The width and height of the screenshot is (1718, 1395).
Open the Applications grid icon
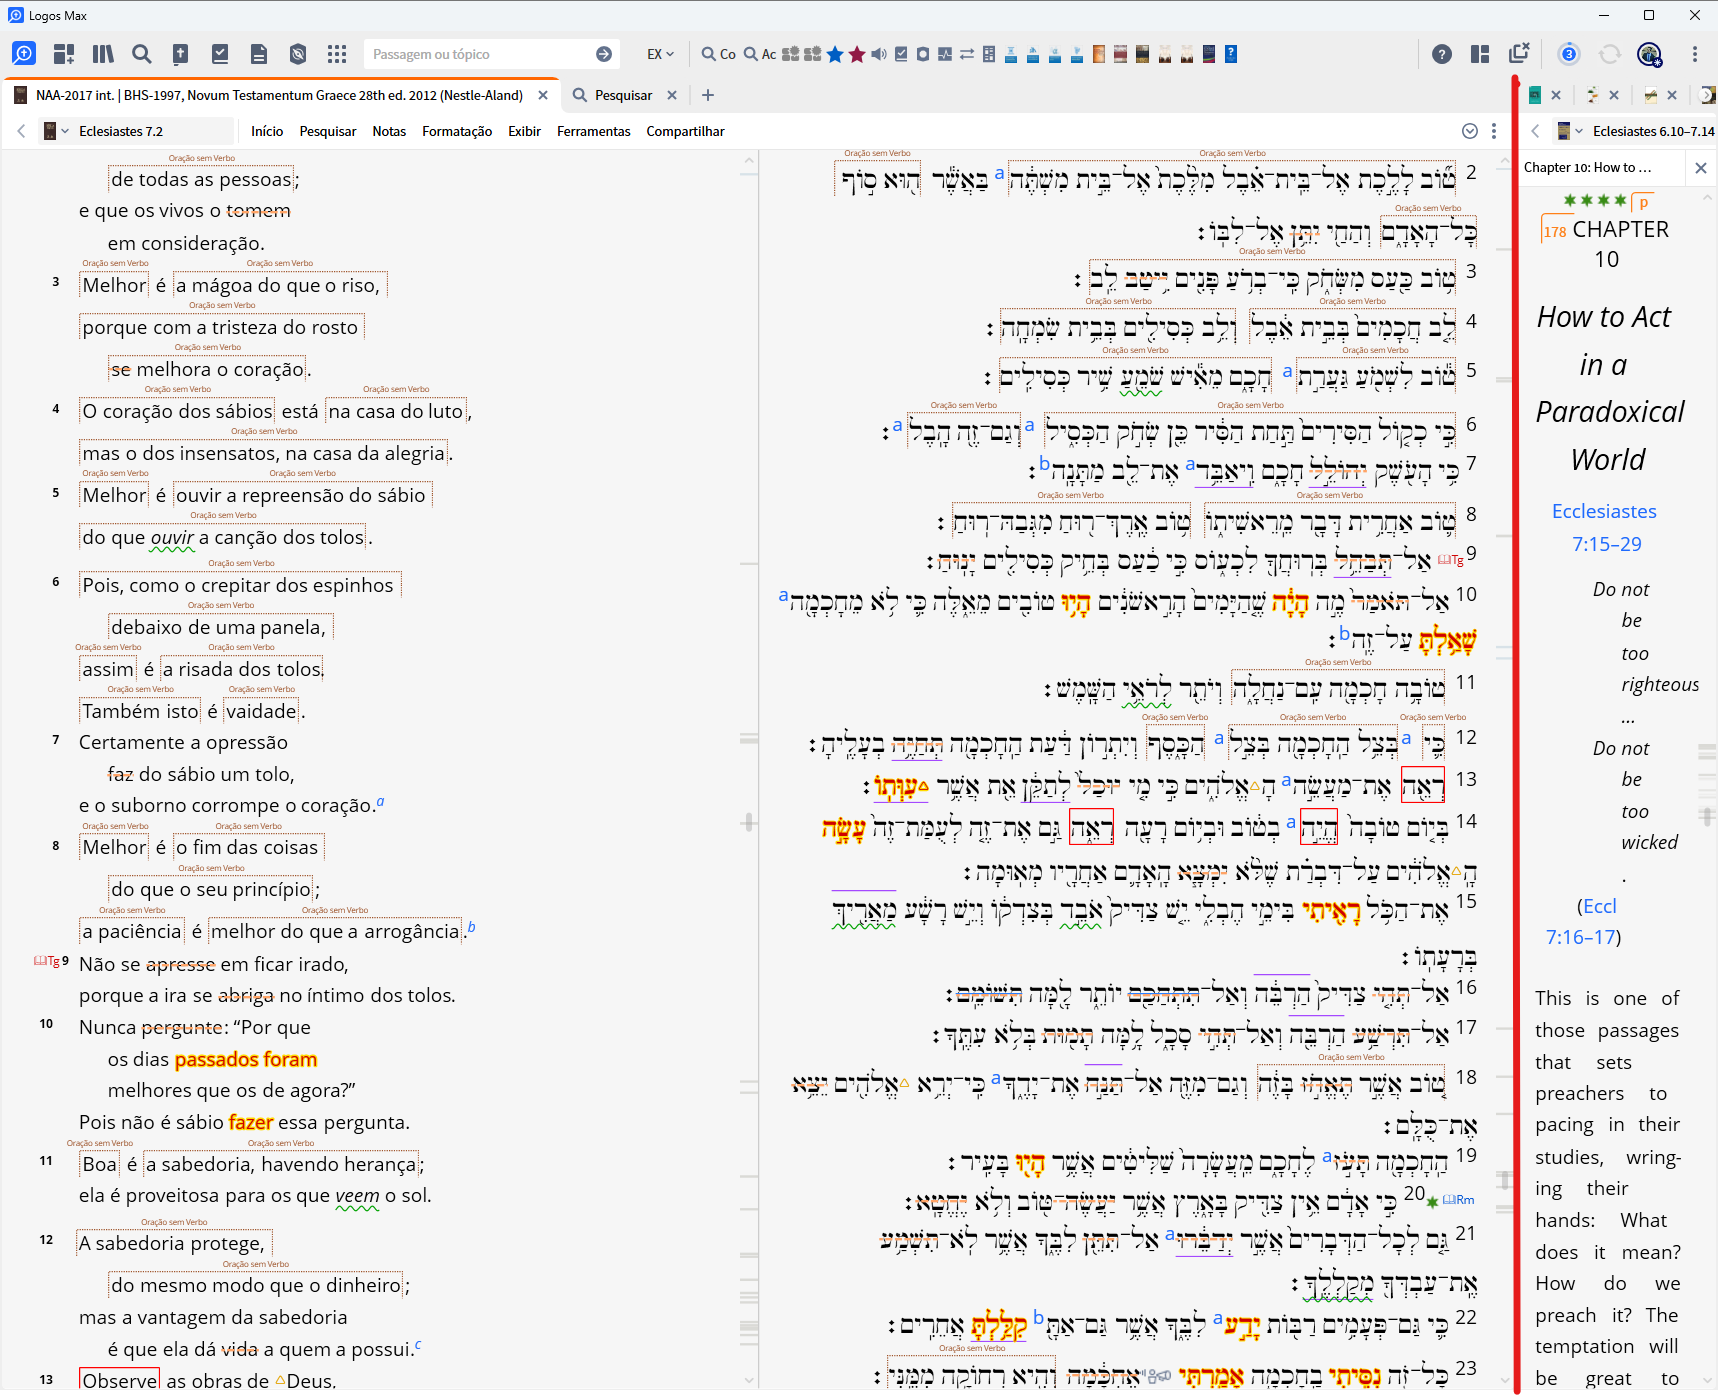tap(337, 54)
